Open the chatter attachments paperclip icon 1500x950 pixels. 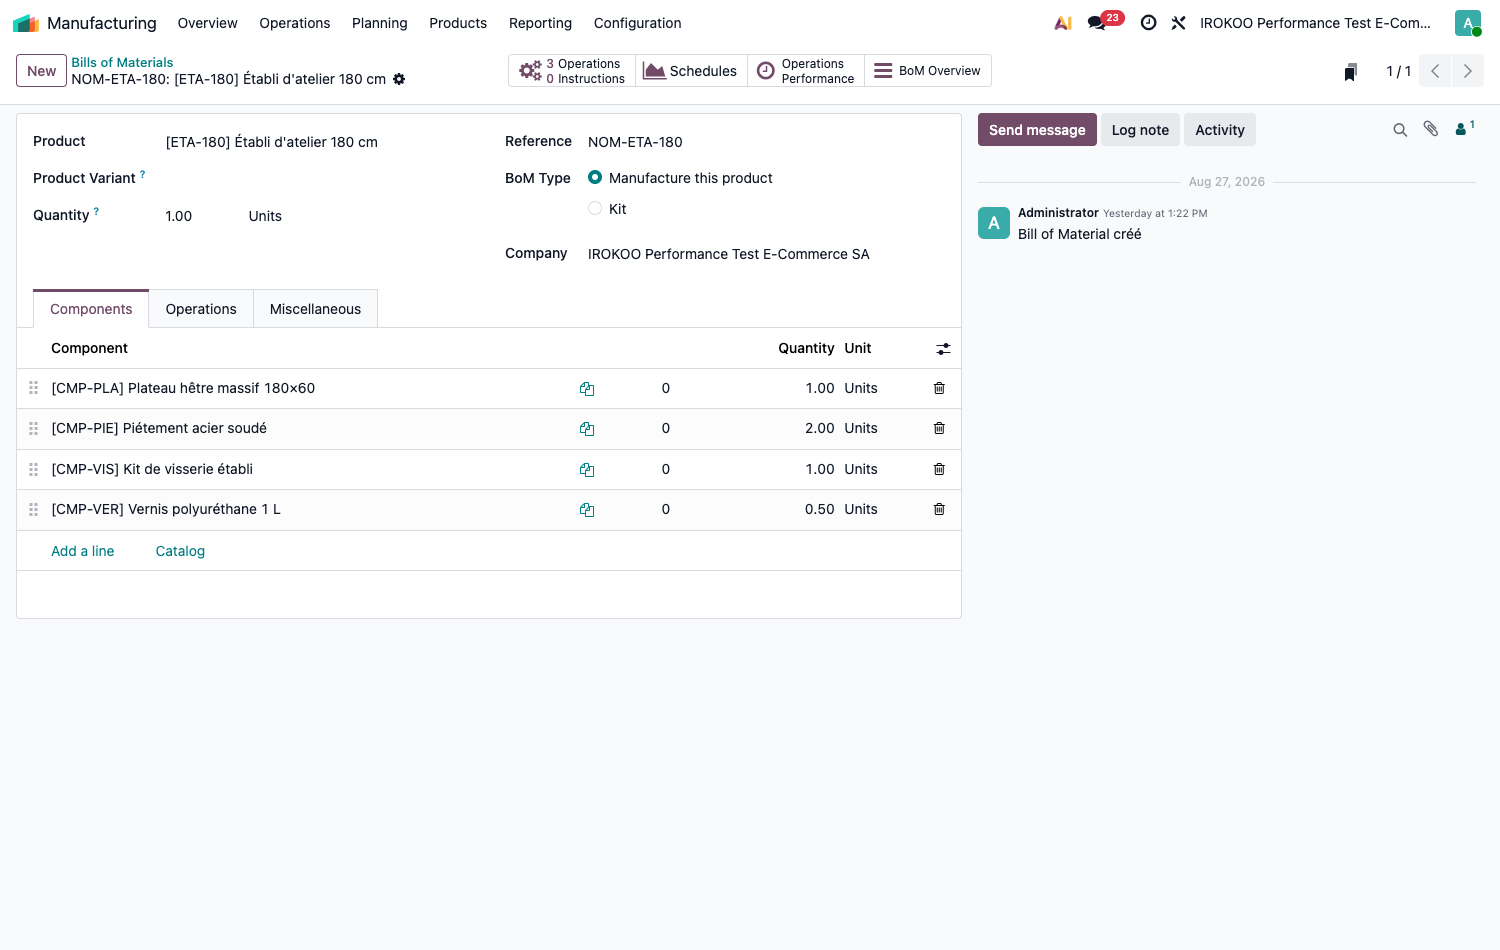click(1431, 129)
